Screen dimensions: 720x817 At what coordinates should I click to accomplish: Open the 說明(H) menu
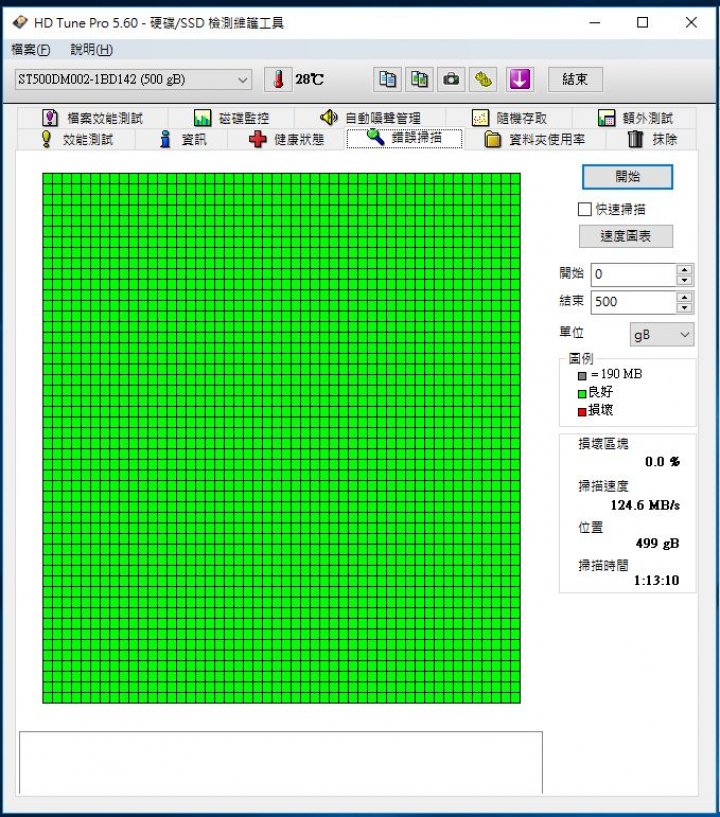[92, 49]
